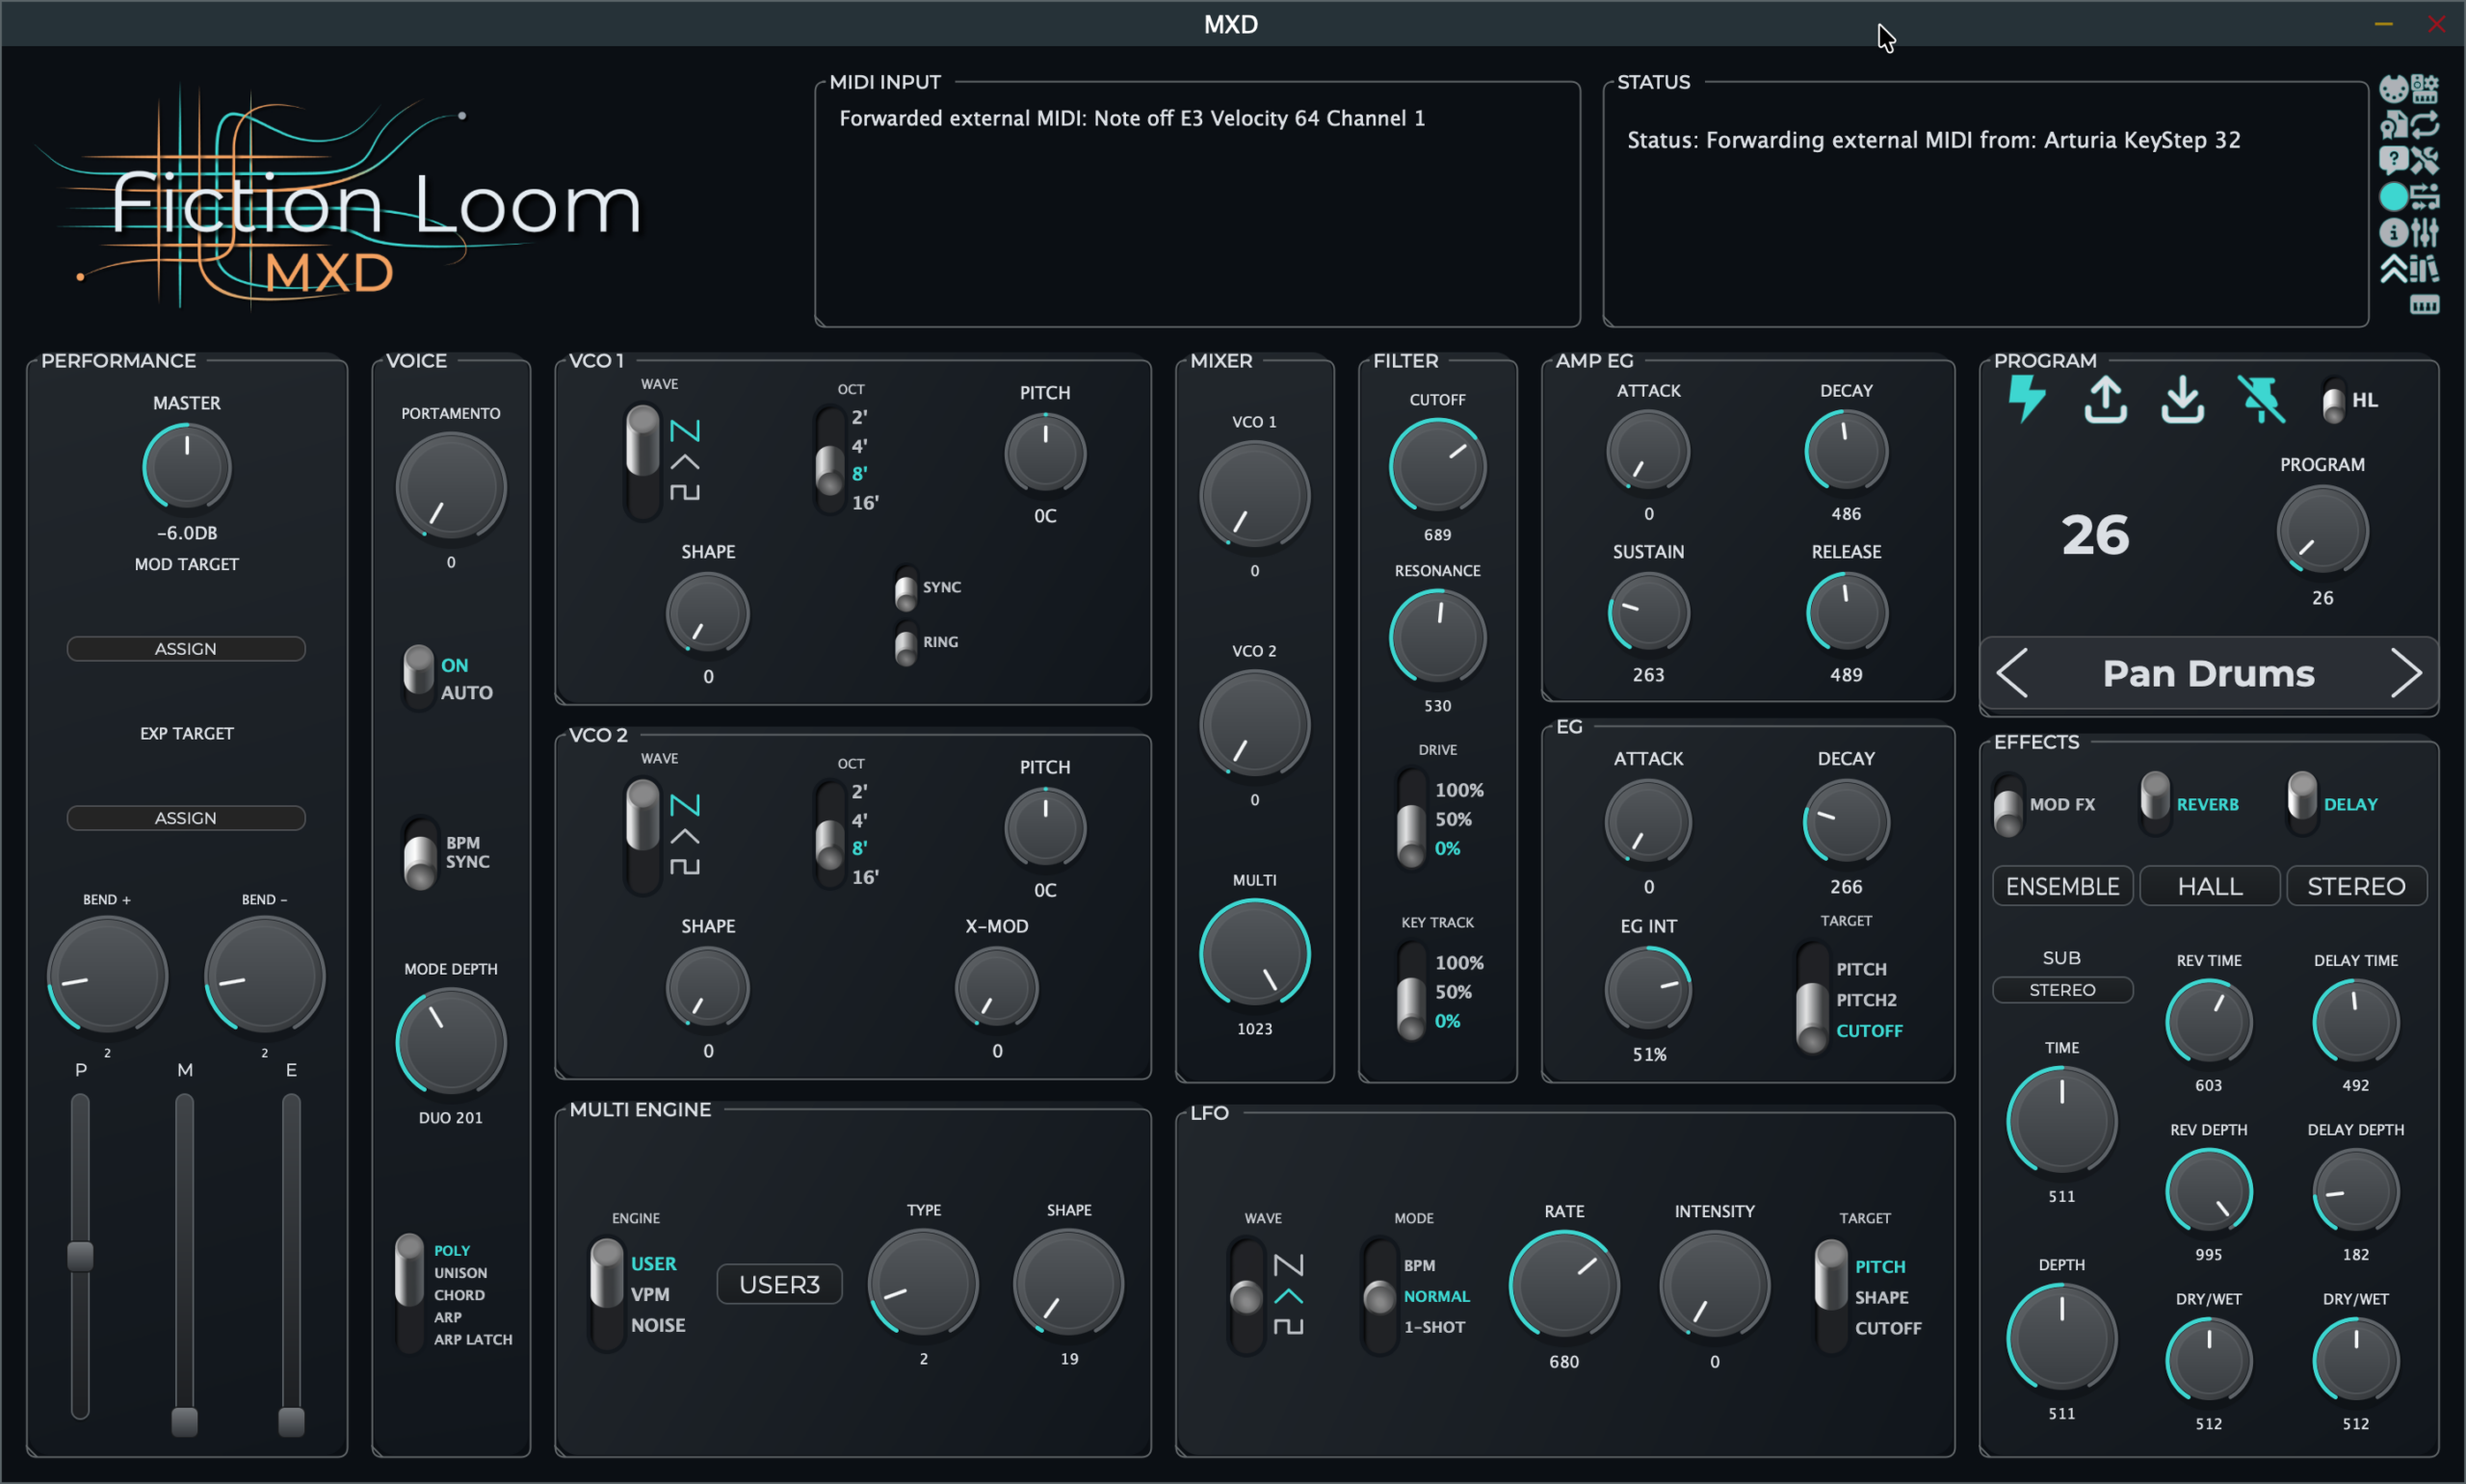The image size is (2466, 1484).
Task: Select VCO 1 square wave icon
Action: pyautogui.click(x=685, y=492)
